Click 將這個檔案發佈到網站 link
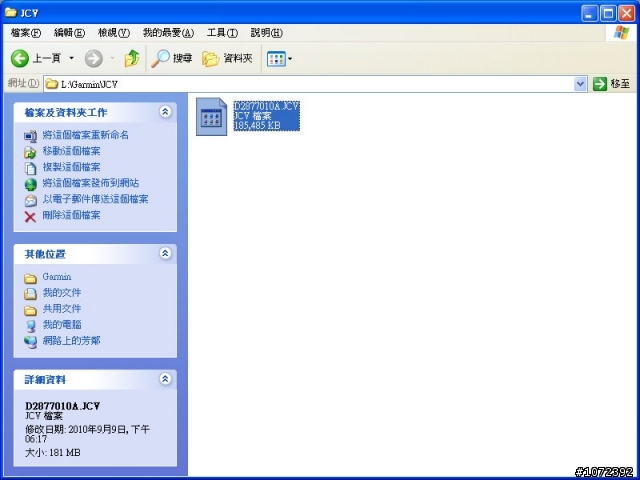This screenshot has height=480, width=640. coord(91,183)
